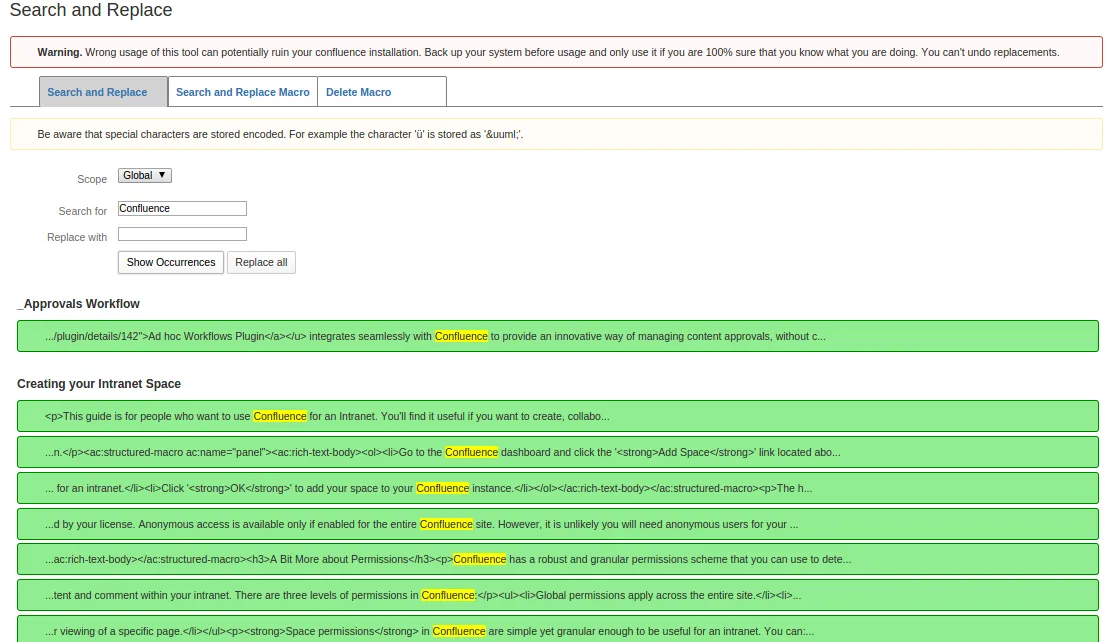The width and height of the screenshot is (1113, 642).
Task: Click the result mentioning 'Confluence instance'
Action: 558,488
